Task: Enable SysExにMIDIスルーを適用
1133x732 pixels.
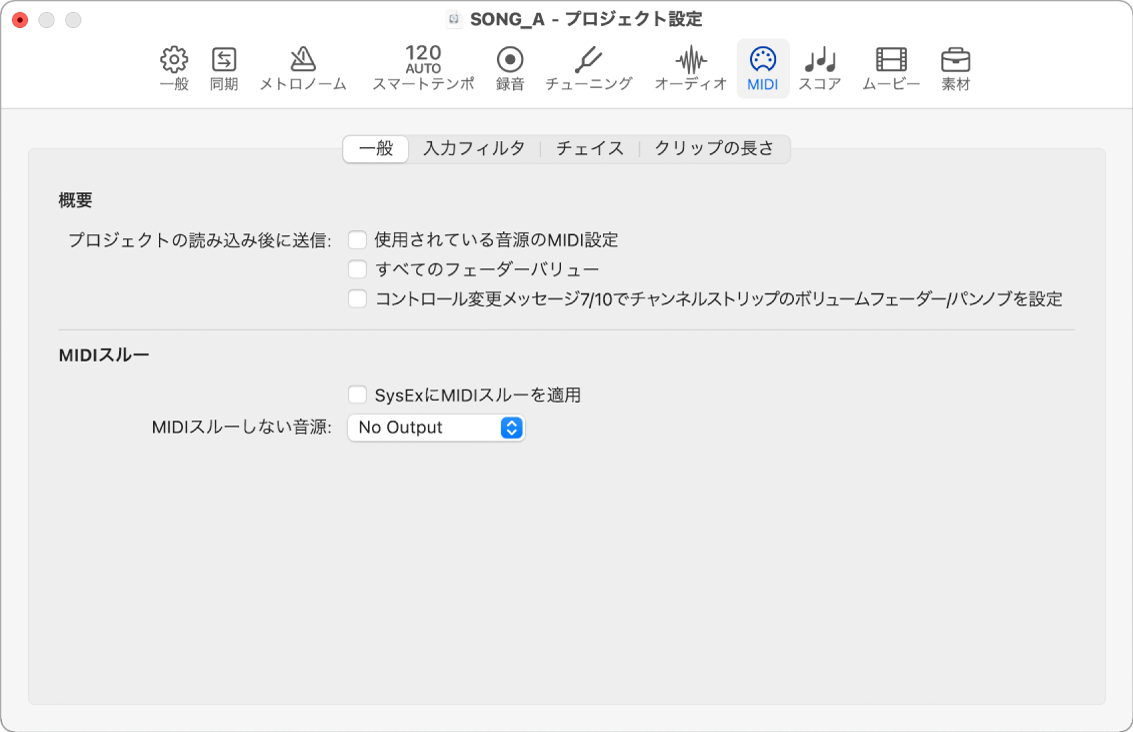Action: 358,395
